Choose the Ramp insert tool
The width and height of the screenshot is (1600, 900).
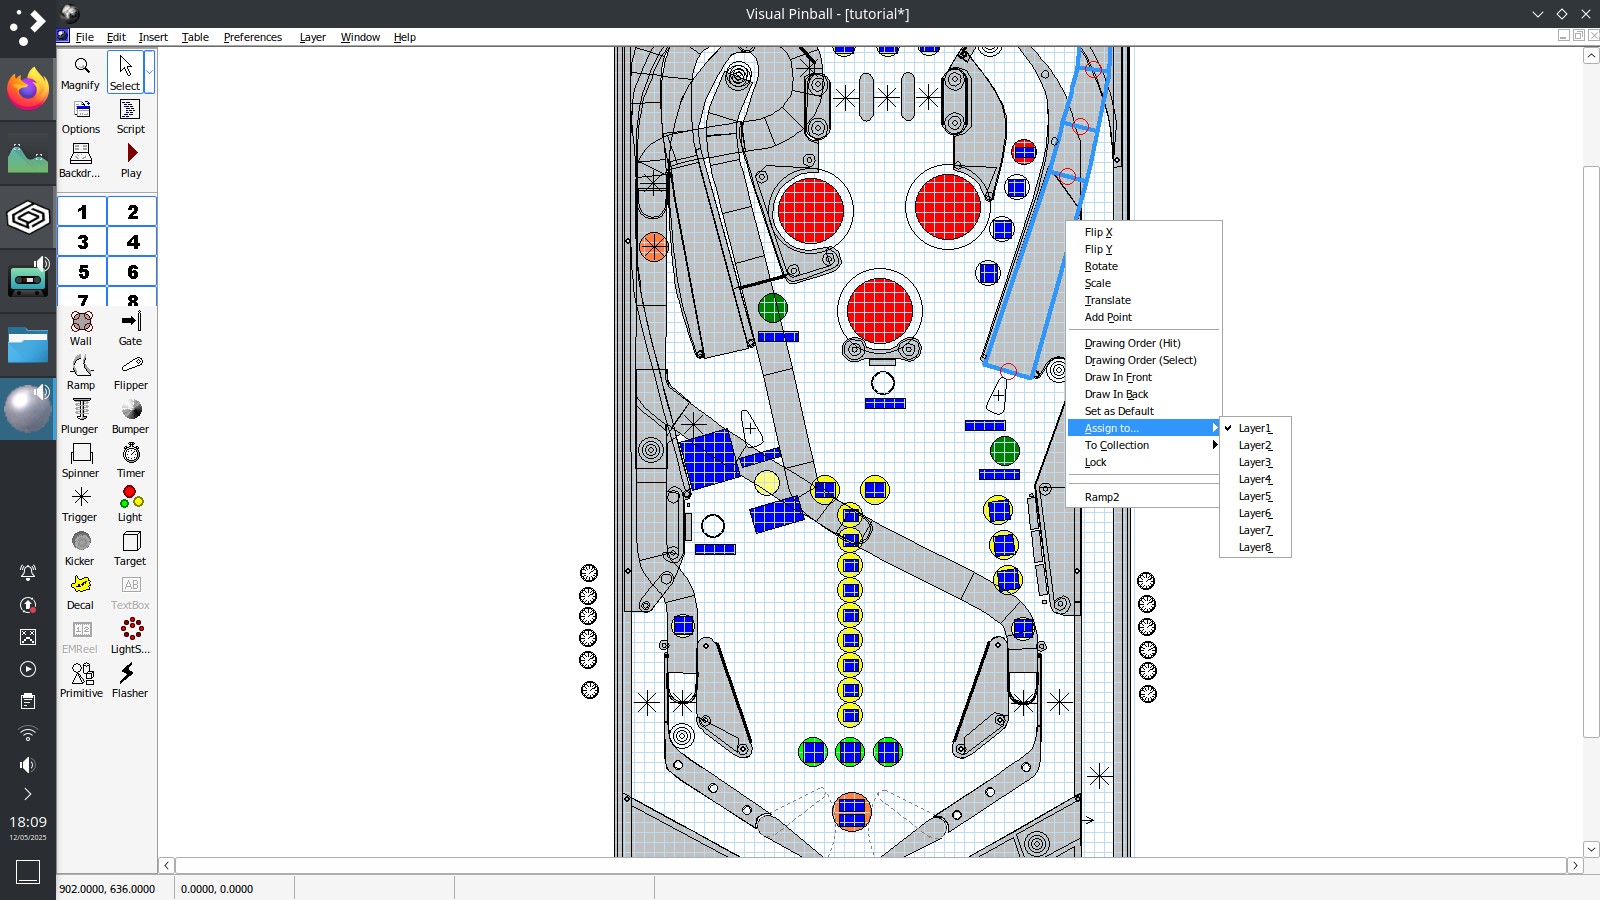81,372
